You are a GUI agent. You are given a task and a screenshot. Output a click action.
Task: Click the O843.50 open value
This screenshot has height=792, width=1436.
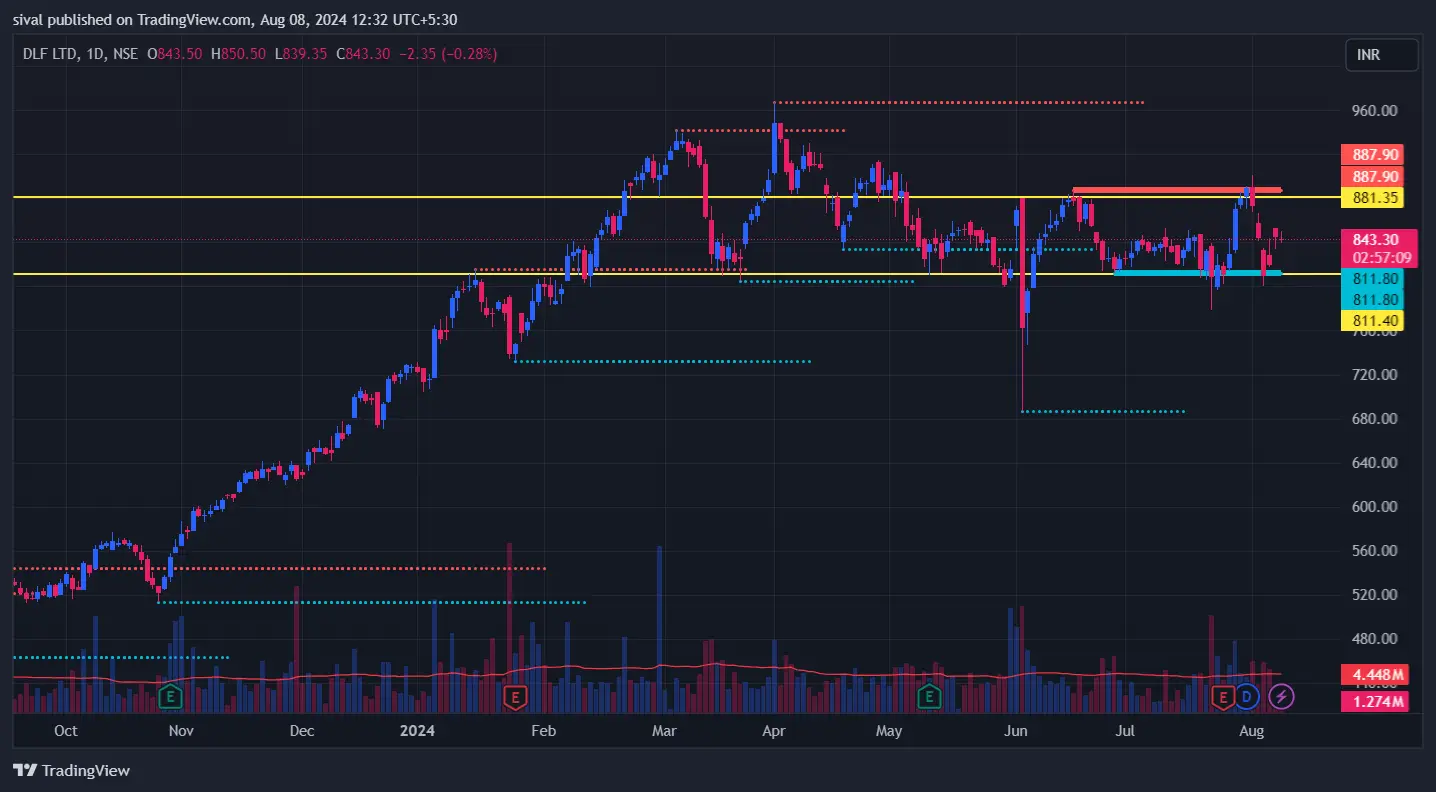click(x=175, y=54)
